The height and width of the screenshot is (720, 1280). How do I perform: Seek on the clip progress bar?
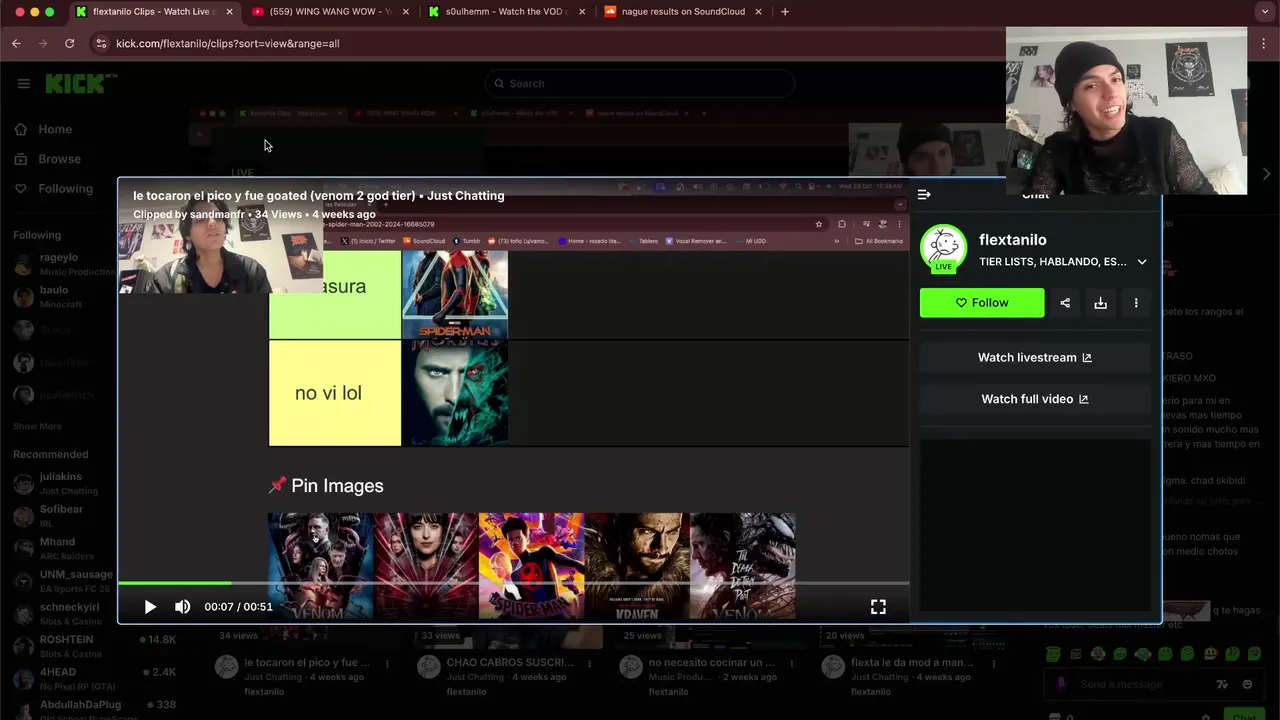513,582
